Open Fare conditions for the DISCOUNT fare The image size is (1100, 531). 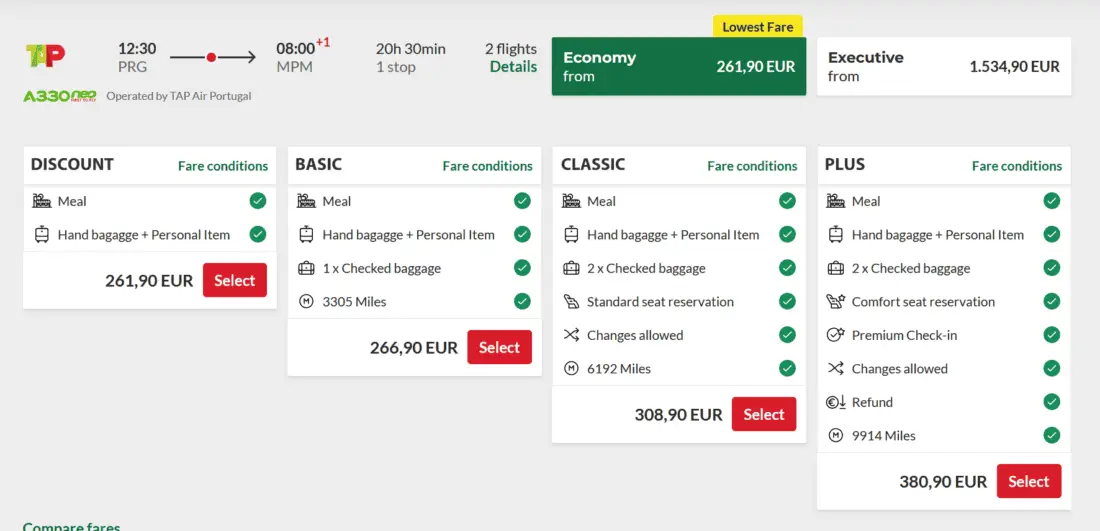tap(223, 166)
